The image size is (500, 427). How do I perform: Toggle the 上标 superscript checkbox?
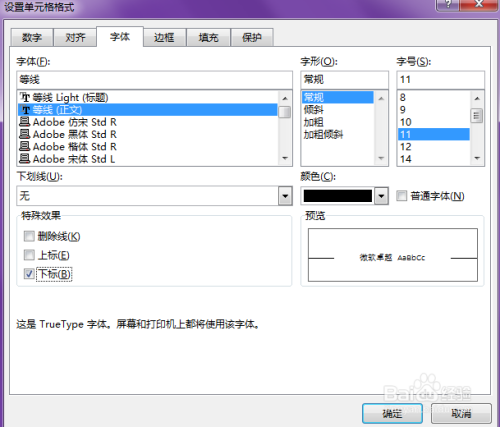pos(29,255)
